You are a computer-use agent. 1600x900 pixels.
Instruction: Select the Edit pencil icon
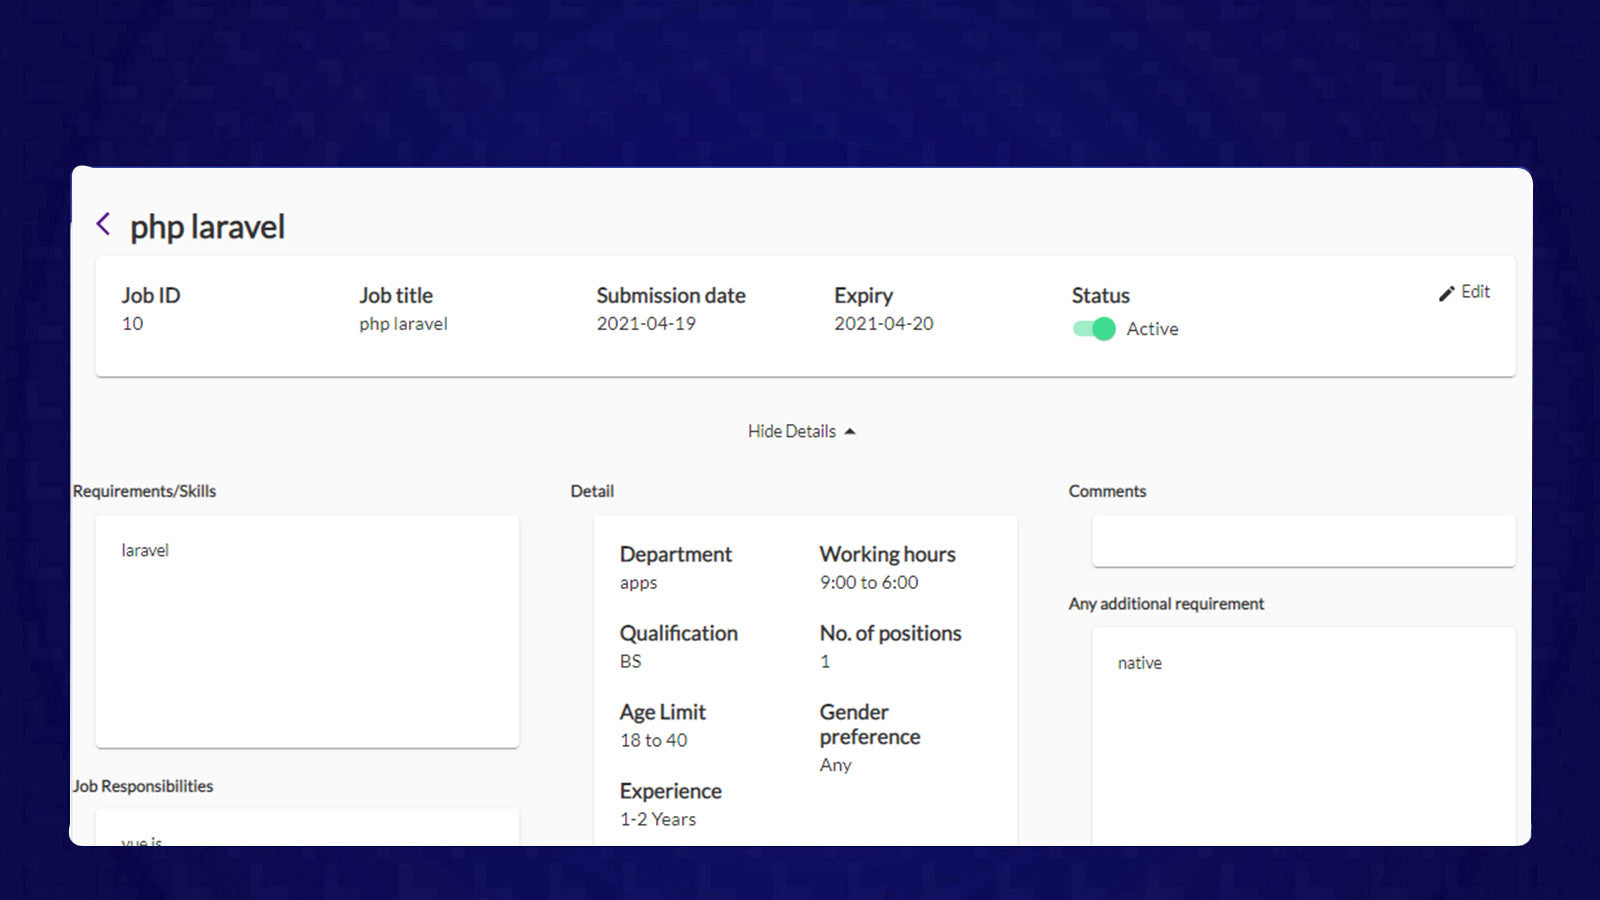(x=1446, y=292)
